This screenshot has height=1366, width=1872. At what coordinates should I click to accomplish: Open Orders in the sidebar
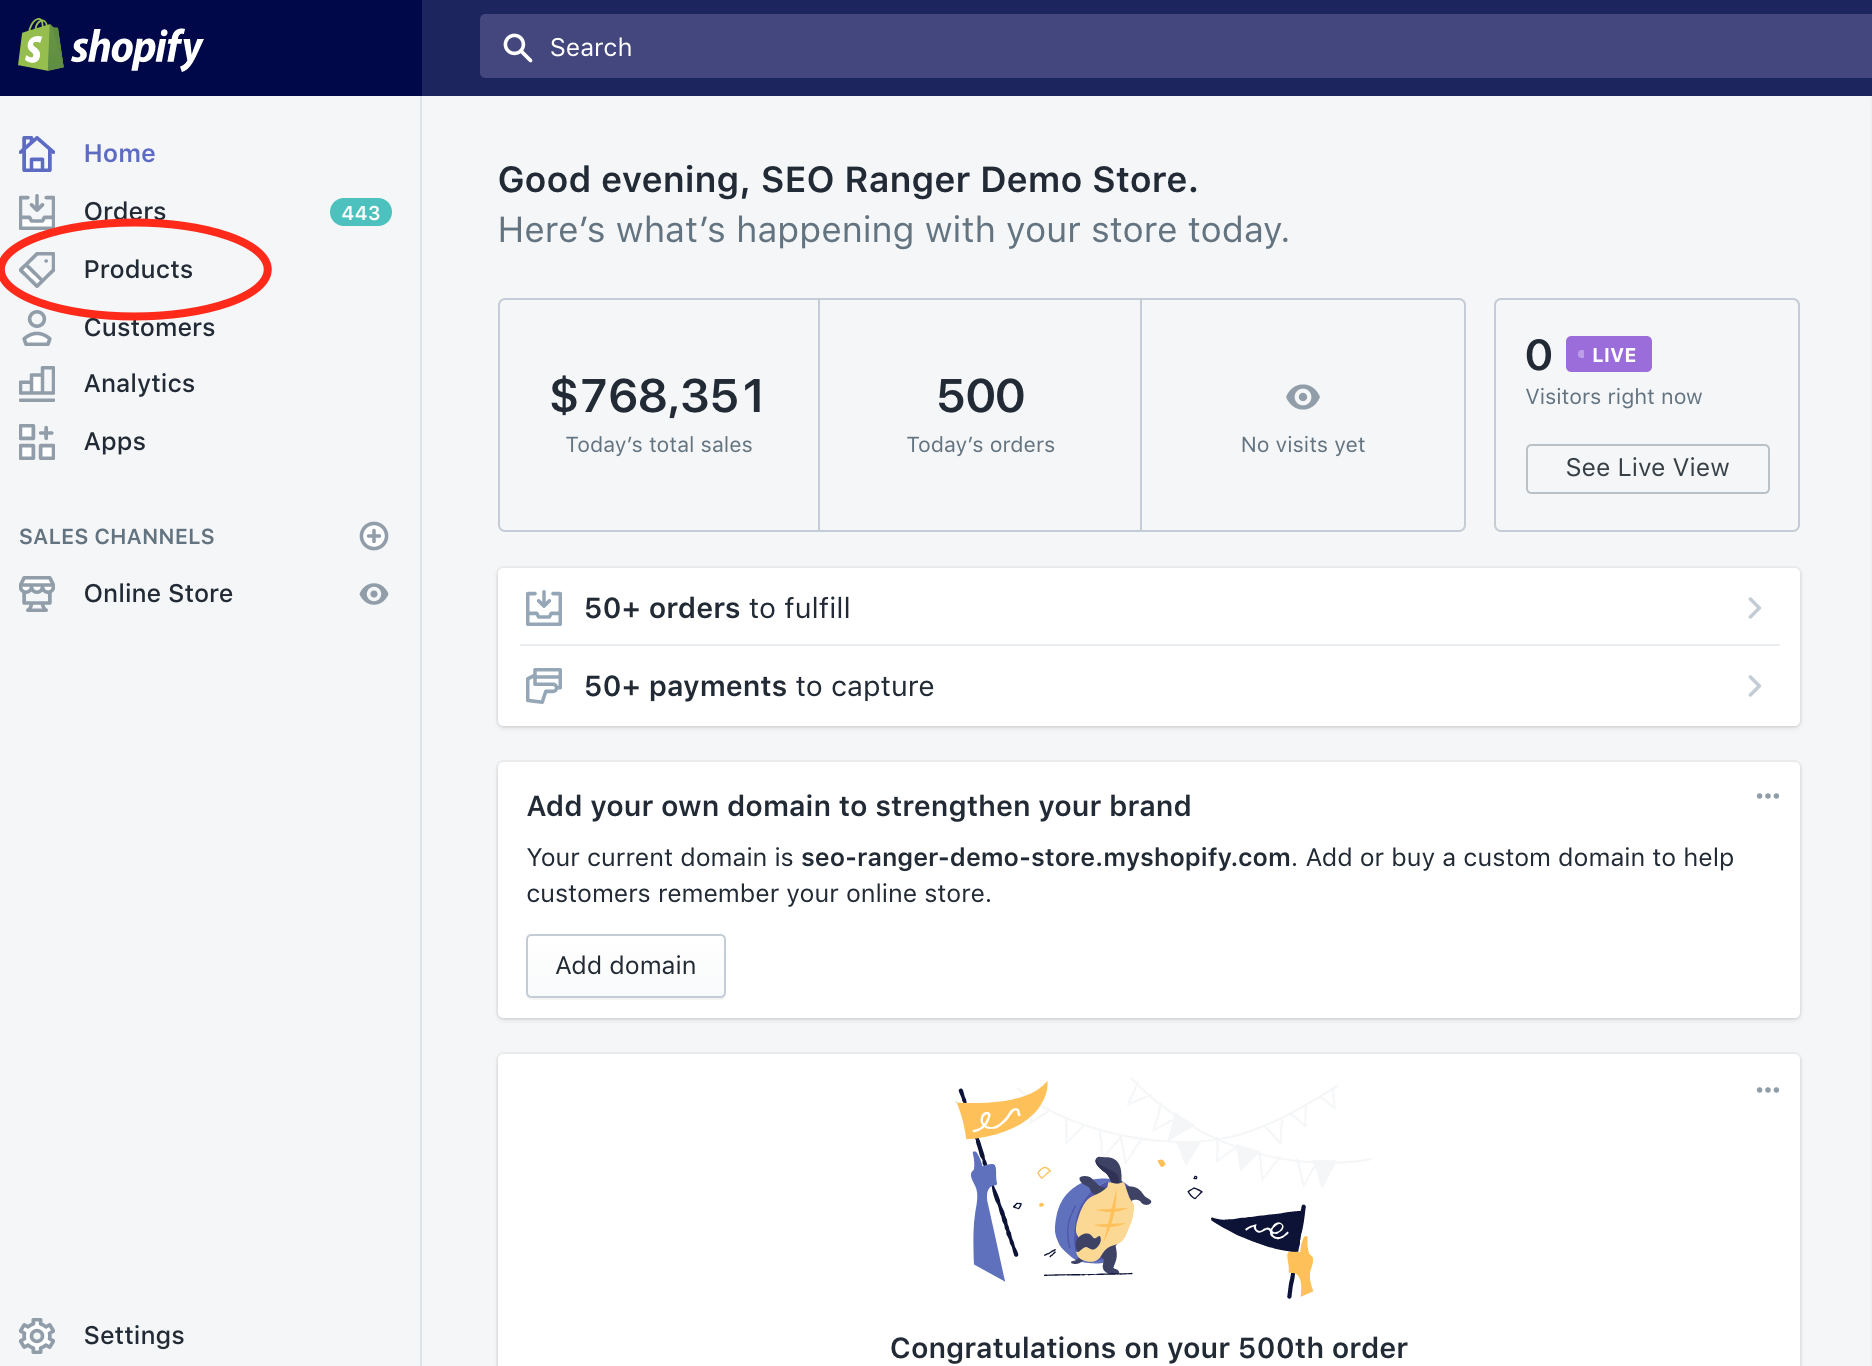(x=125, y=211)
